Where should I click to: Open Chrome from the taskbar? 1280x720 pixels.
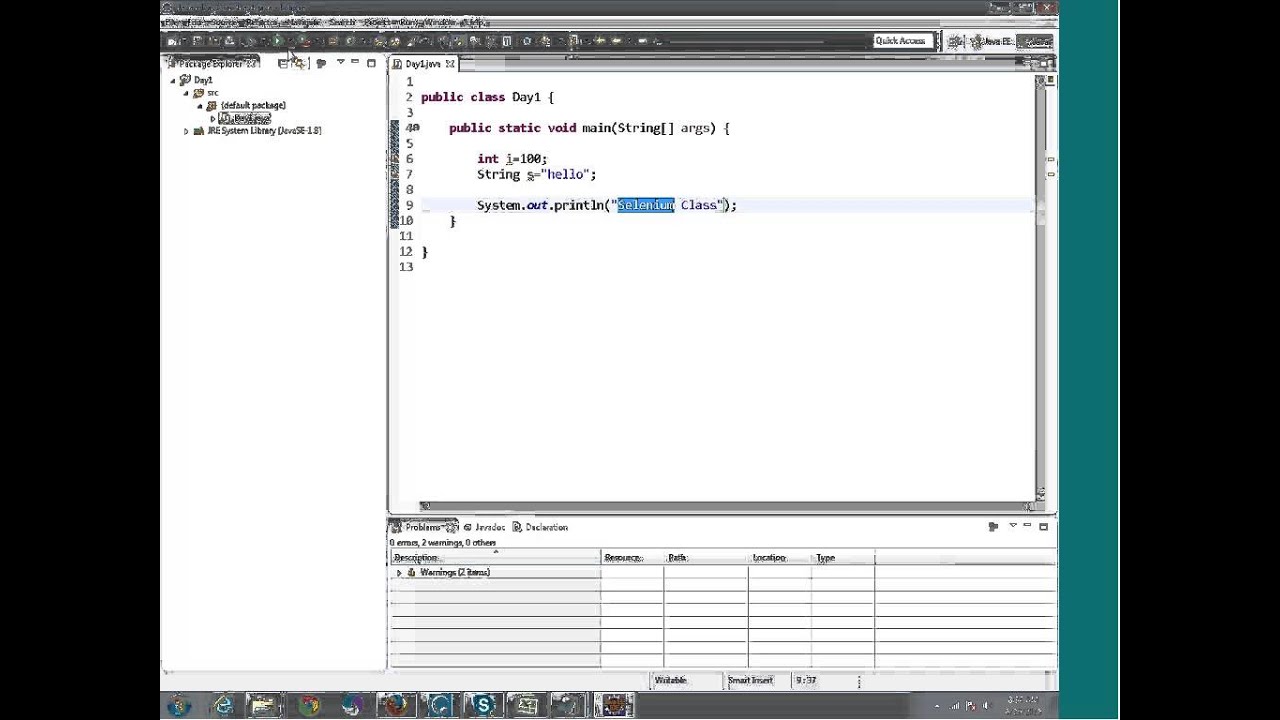coord(309,706)
